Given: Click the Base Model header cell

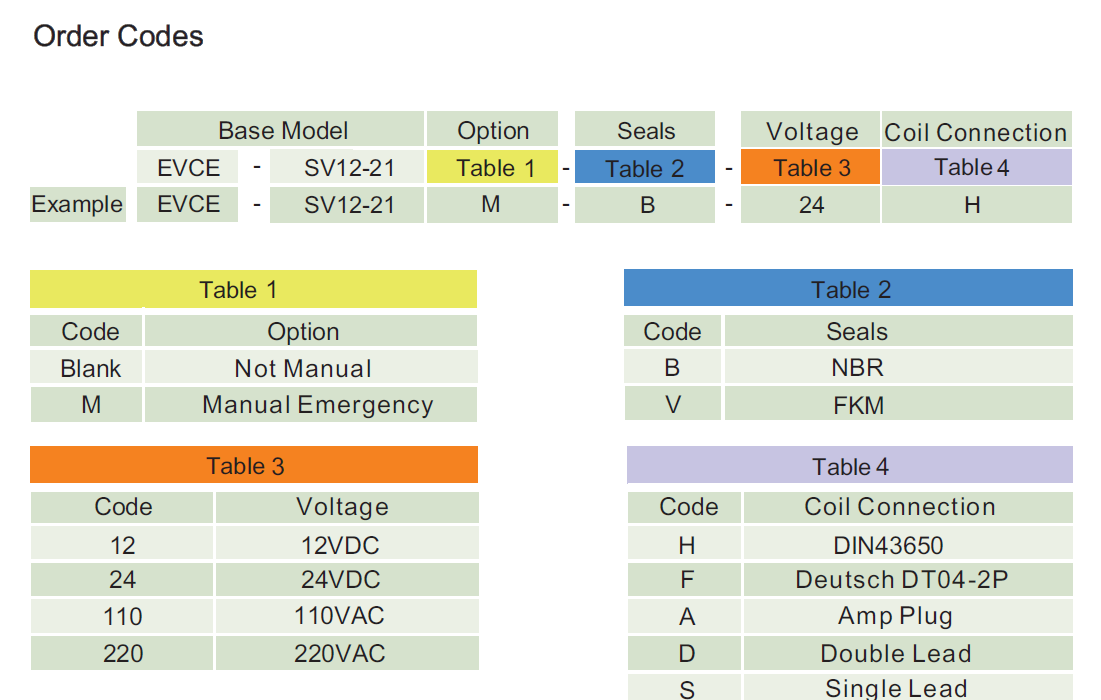Looking at the screenshot, I should tap(283, 131).
